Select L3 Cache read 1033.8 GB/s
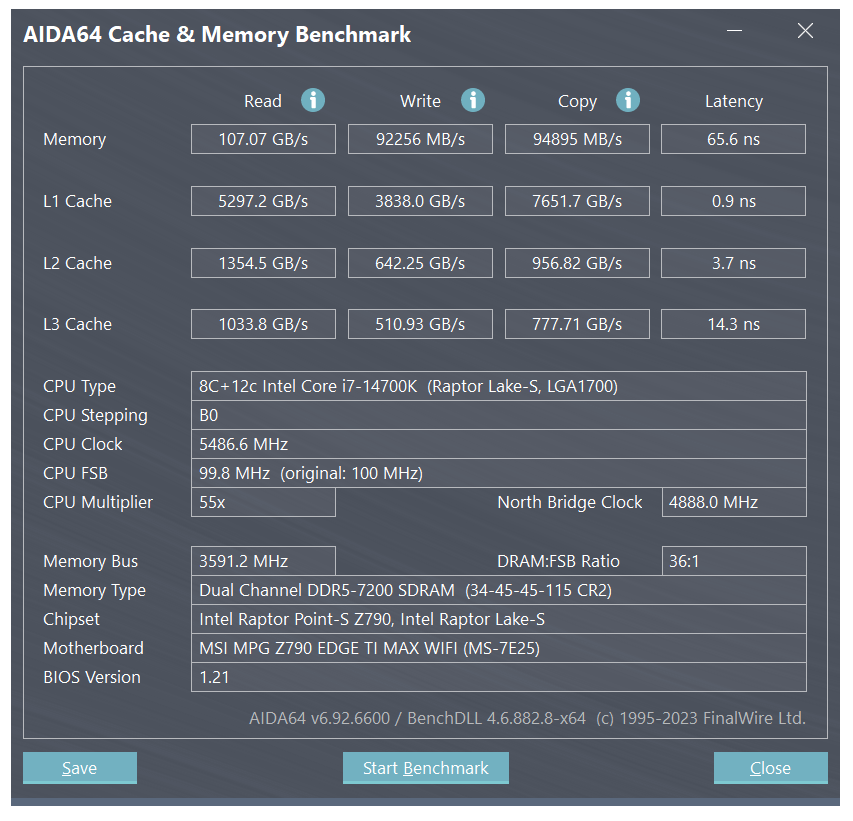The height and width of the screenshot is (821, 853). pos(263,324)
